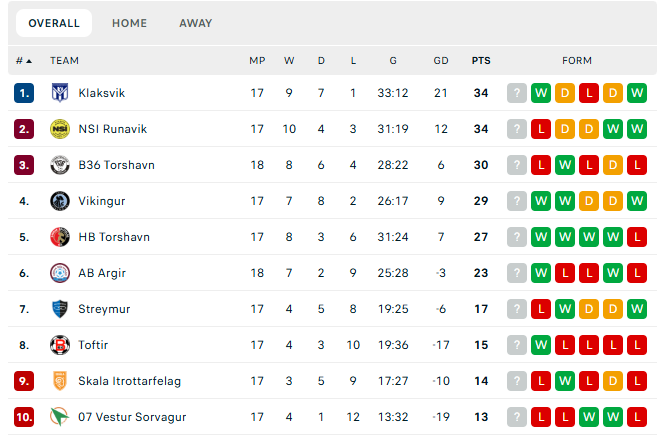Switch to the AWAY standings tab

point(196,23)
